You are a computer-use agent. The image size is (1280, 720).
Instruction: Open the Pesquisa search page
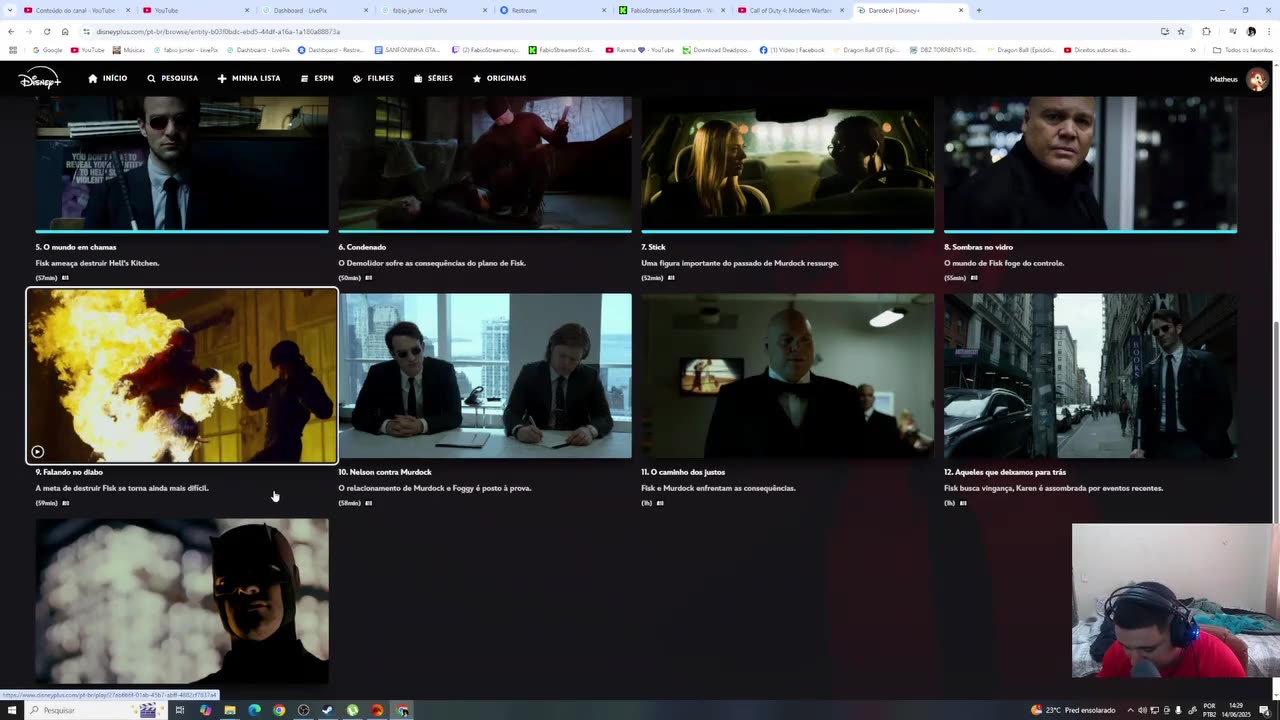pyautogui.click(x=173, y=78)
